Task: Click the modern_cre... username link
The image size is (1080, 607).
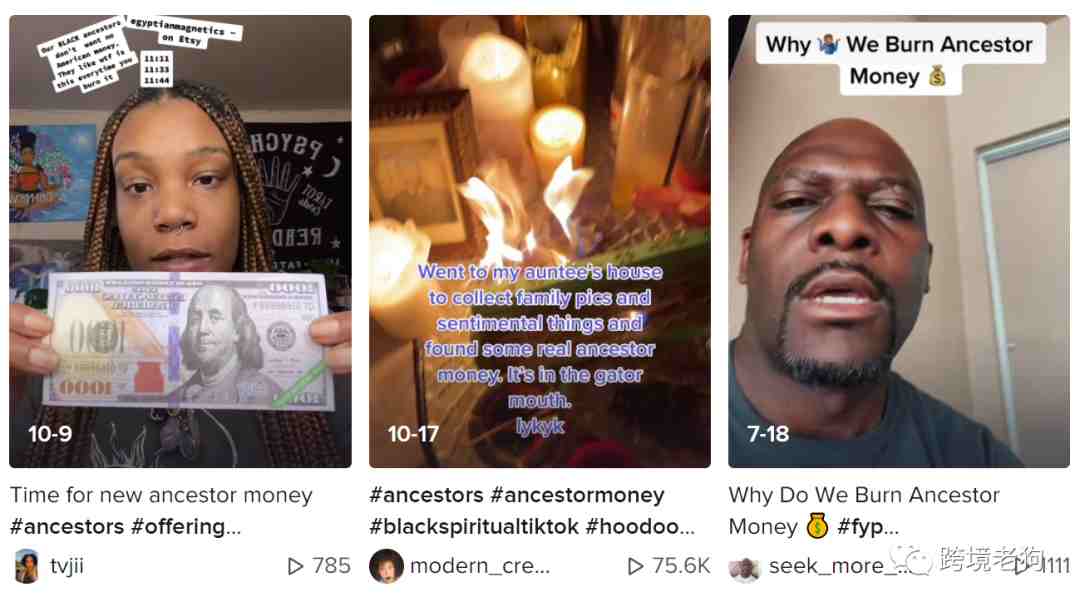Action: 480,566
